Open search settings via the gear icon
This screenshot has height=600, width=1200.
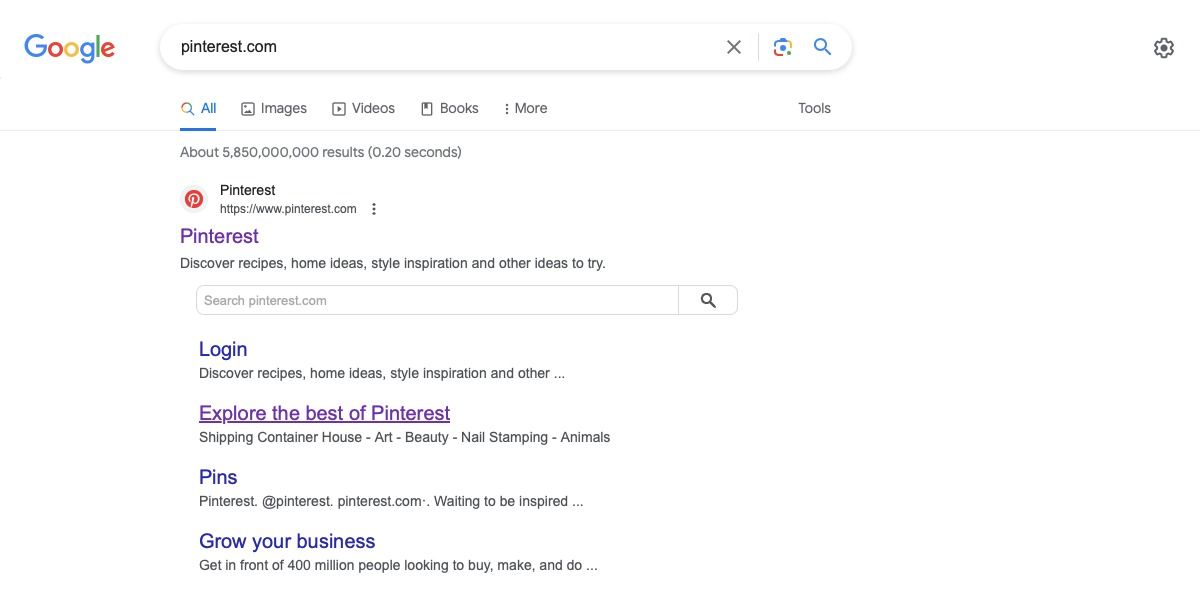[x=1163, y=47]
